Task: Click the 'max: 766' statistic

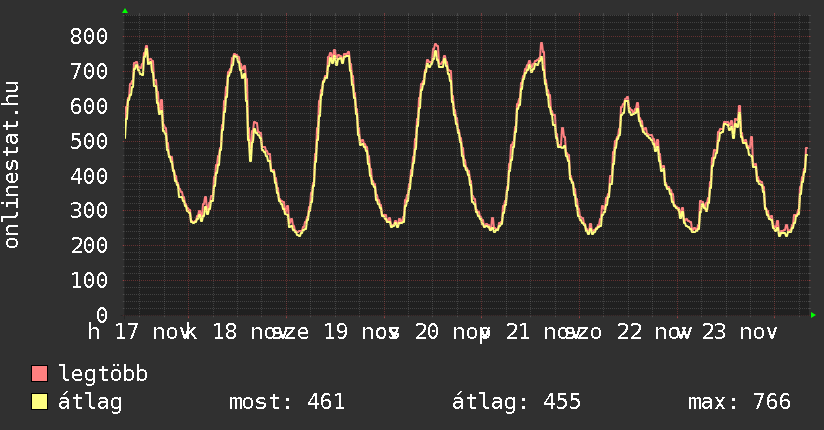Action: 739,402
